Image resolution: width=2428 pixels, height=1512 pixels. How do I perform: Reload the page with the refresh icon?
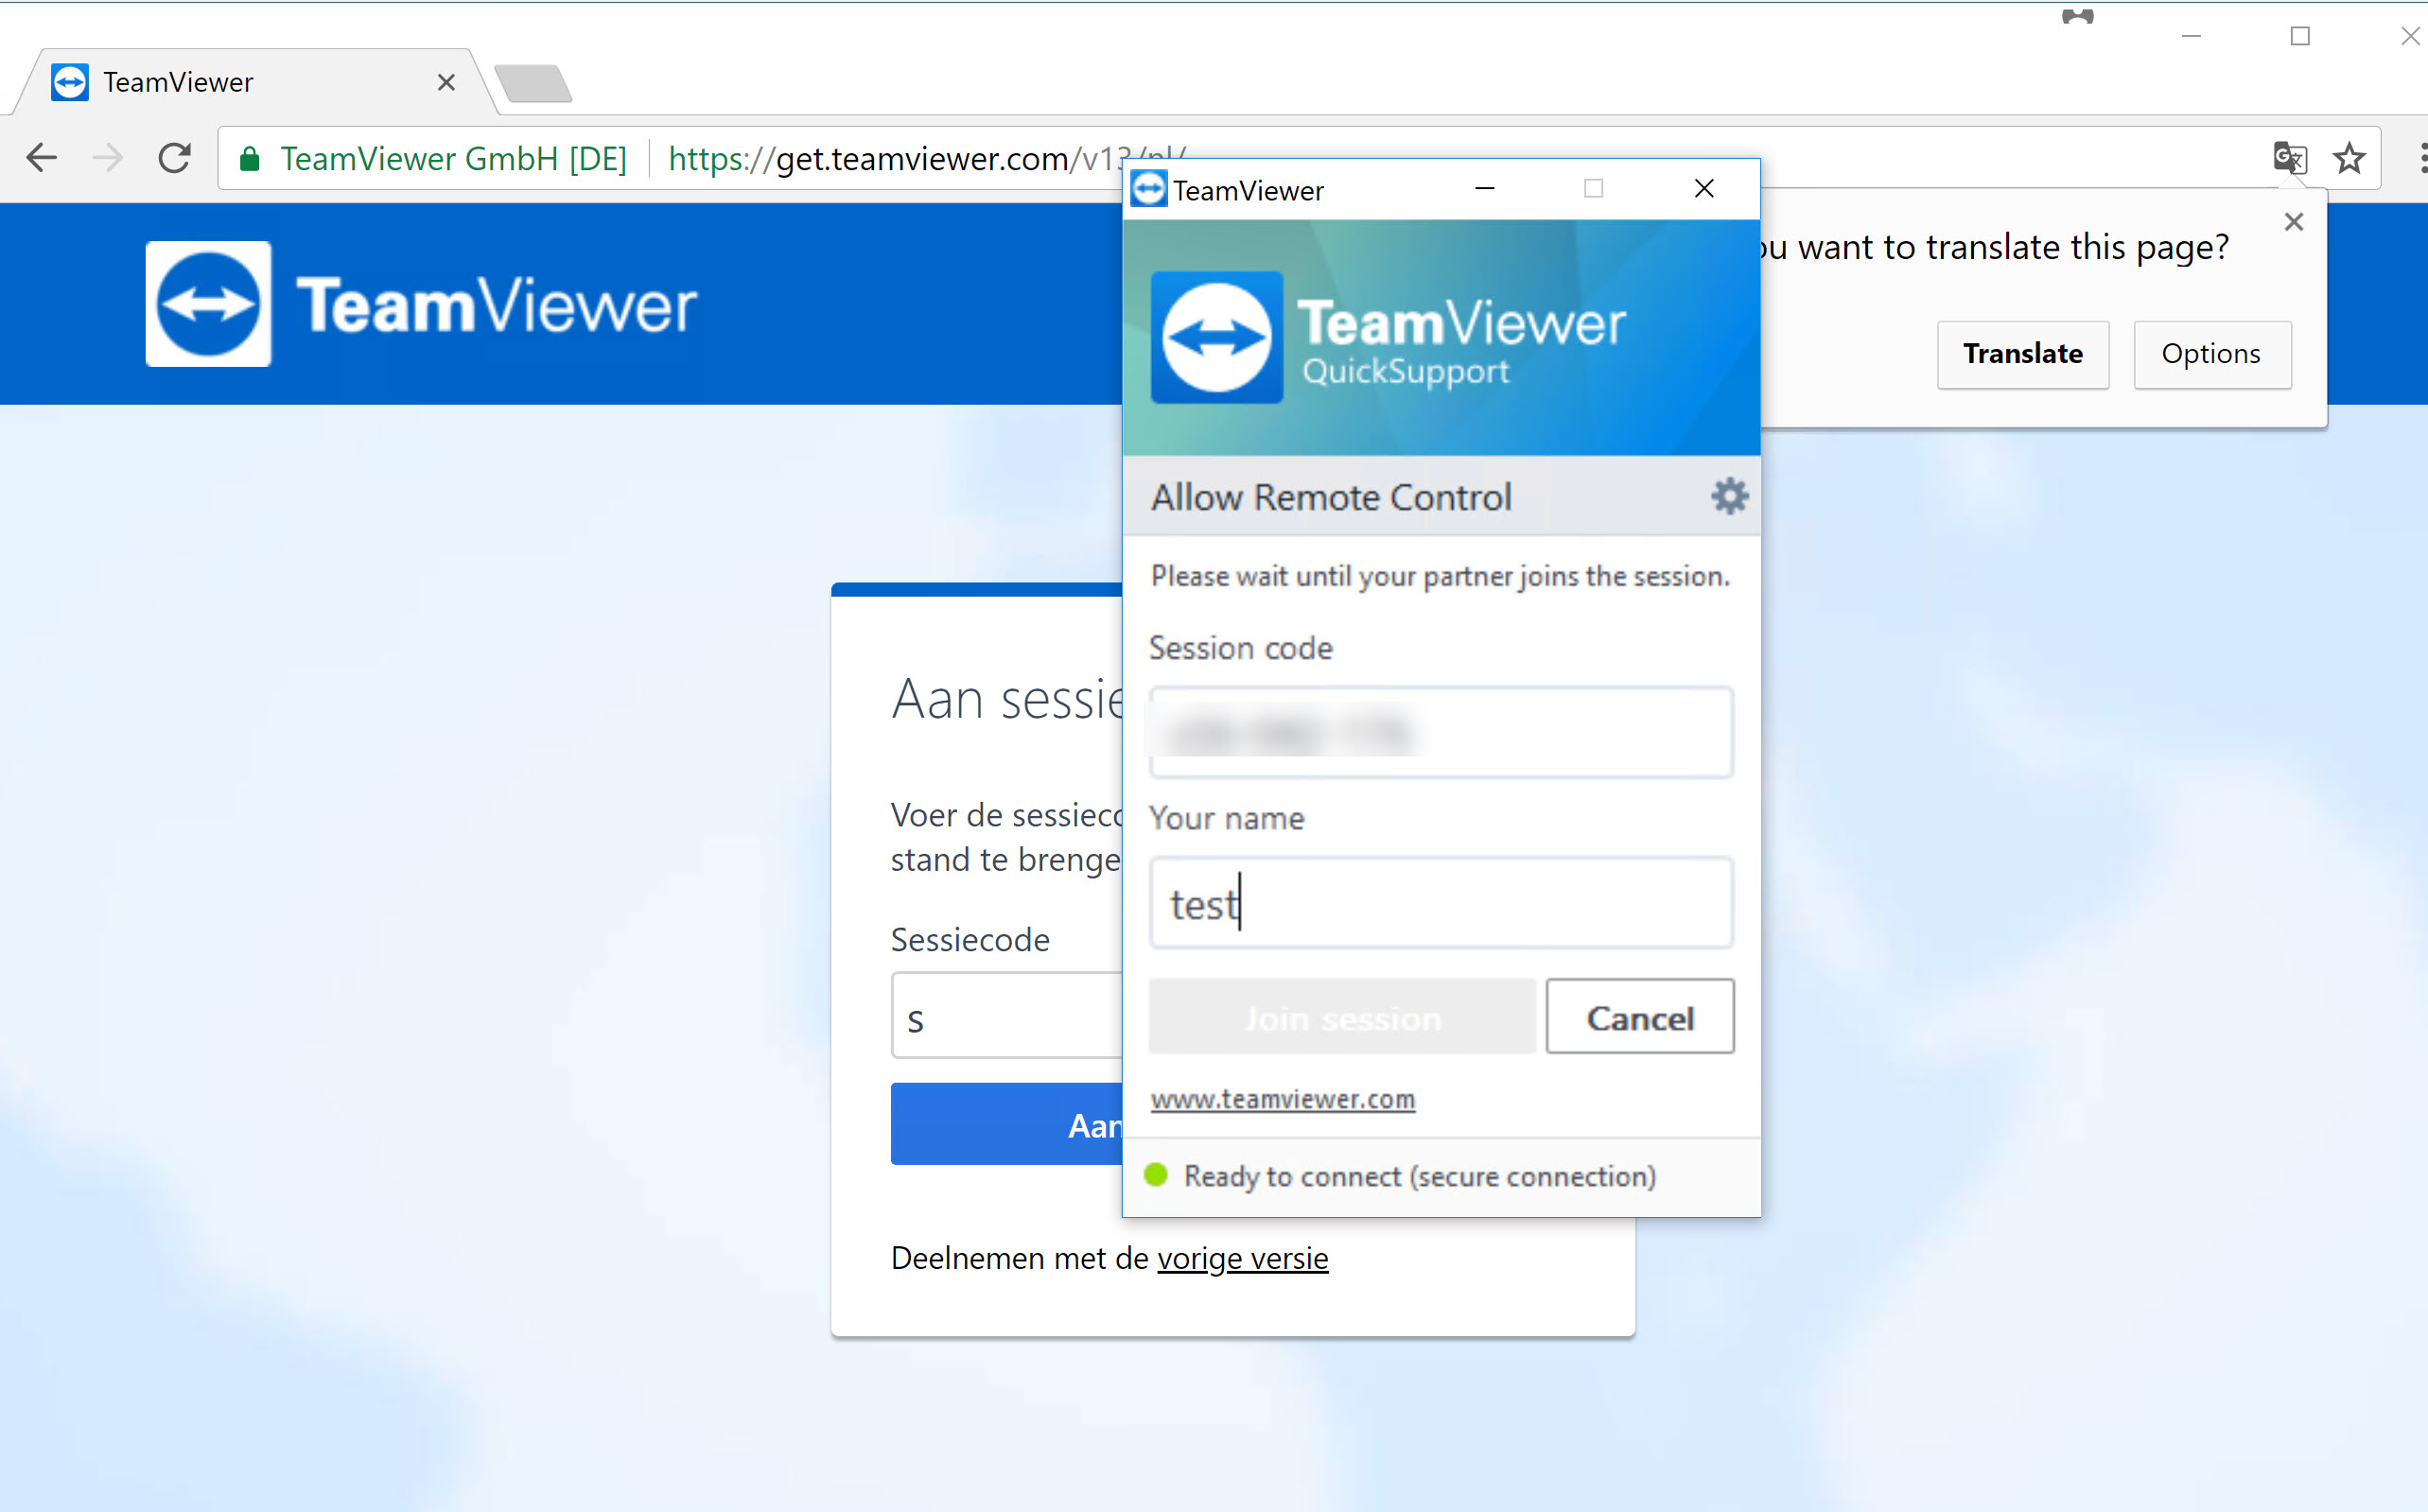(x=175, y=158)
